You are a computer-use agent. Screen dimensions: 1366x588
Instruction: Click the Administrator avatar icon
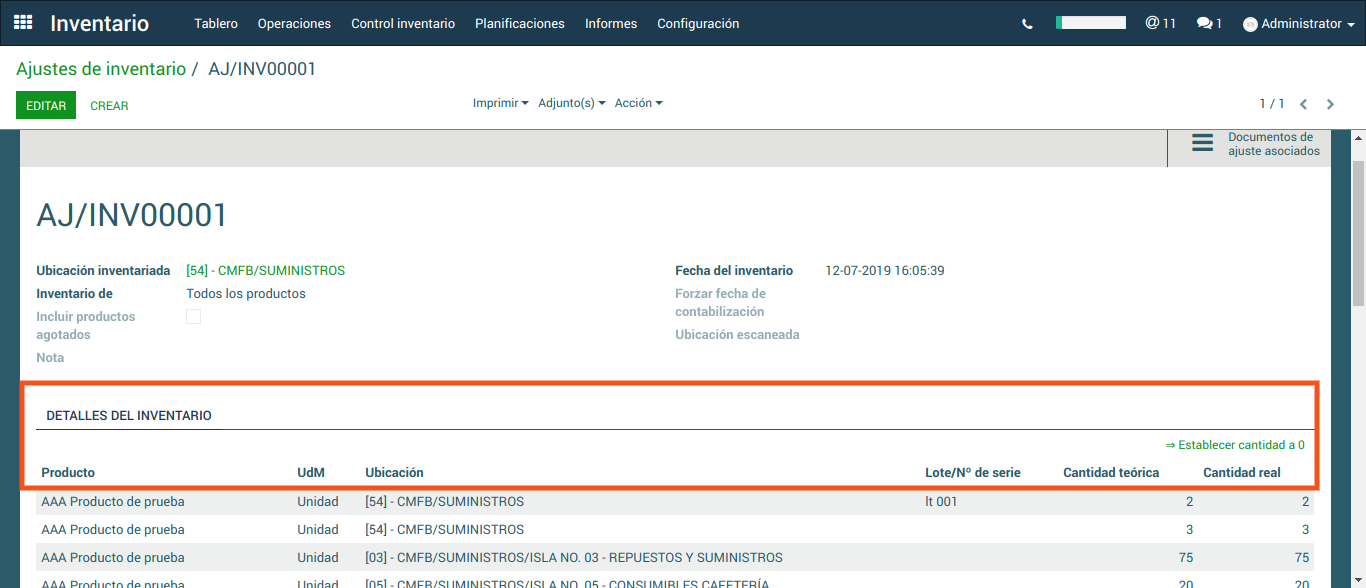[x=1250, y=24]
